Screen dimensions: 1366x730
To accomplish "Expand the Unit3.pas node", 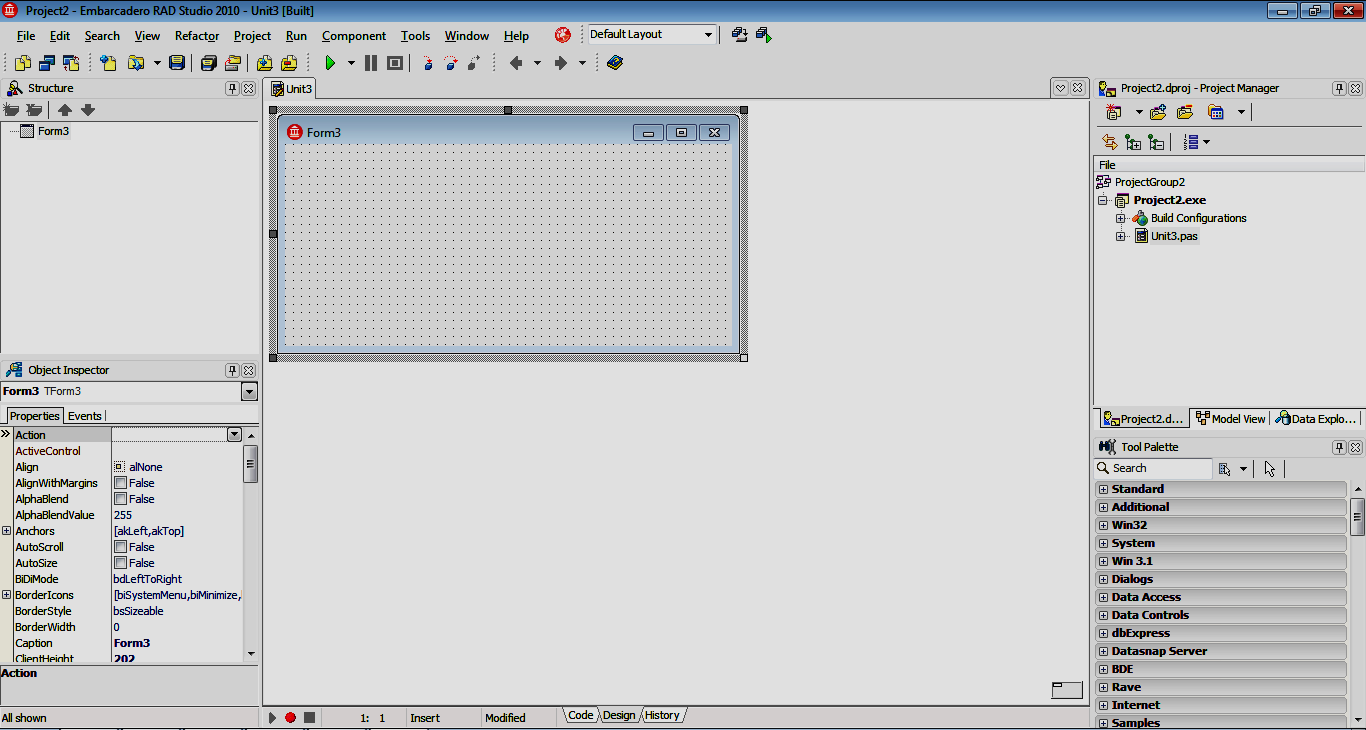I will pyautogui.click(x=1121, y=236).
